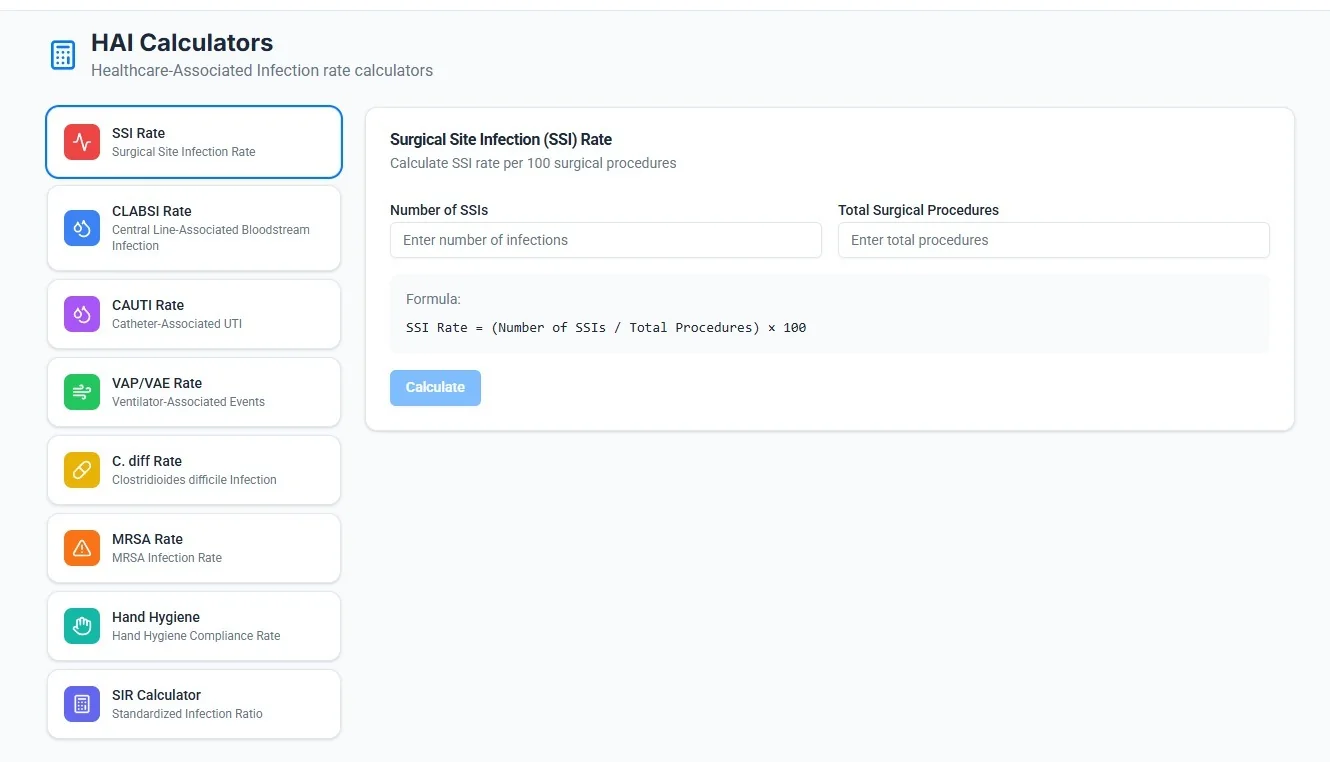The image size is (1330, 762).
Task: Switch to Hand Hygiene compliance calculator
Action: (194, 626)
